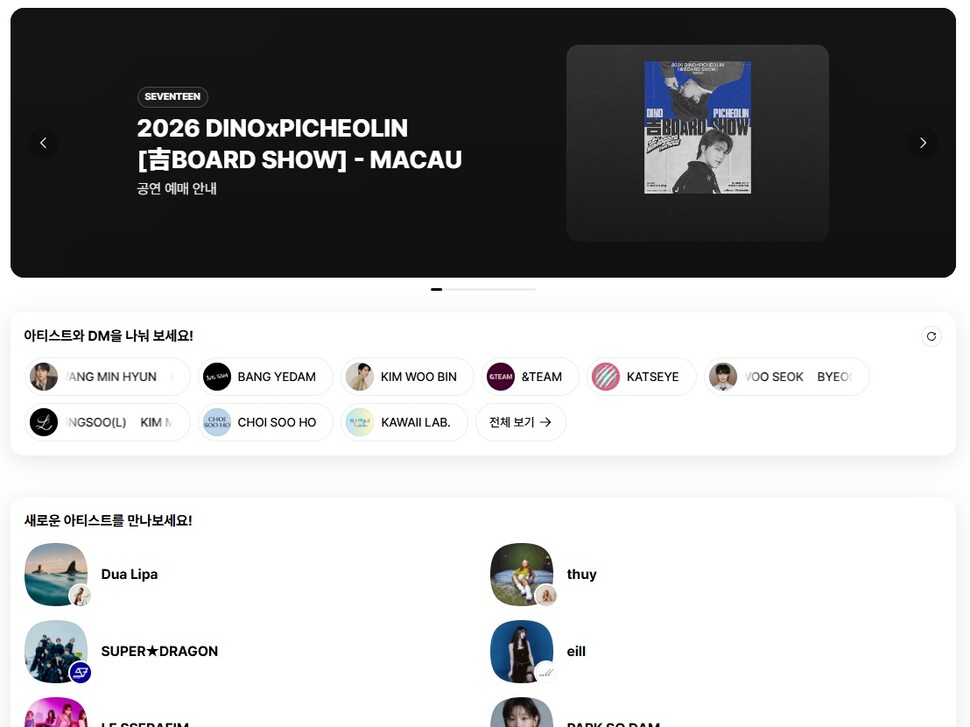Open the WOO SEOK DM chip

coord(787,377)
